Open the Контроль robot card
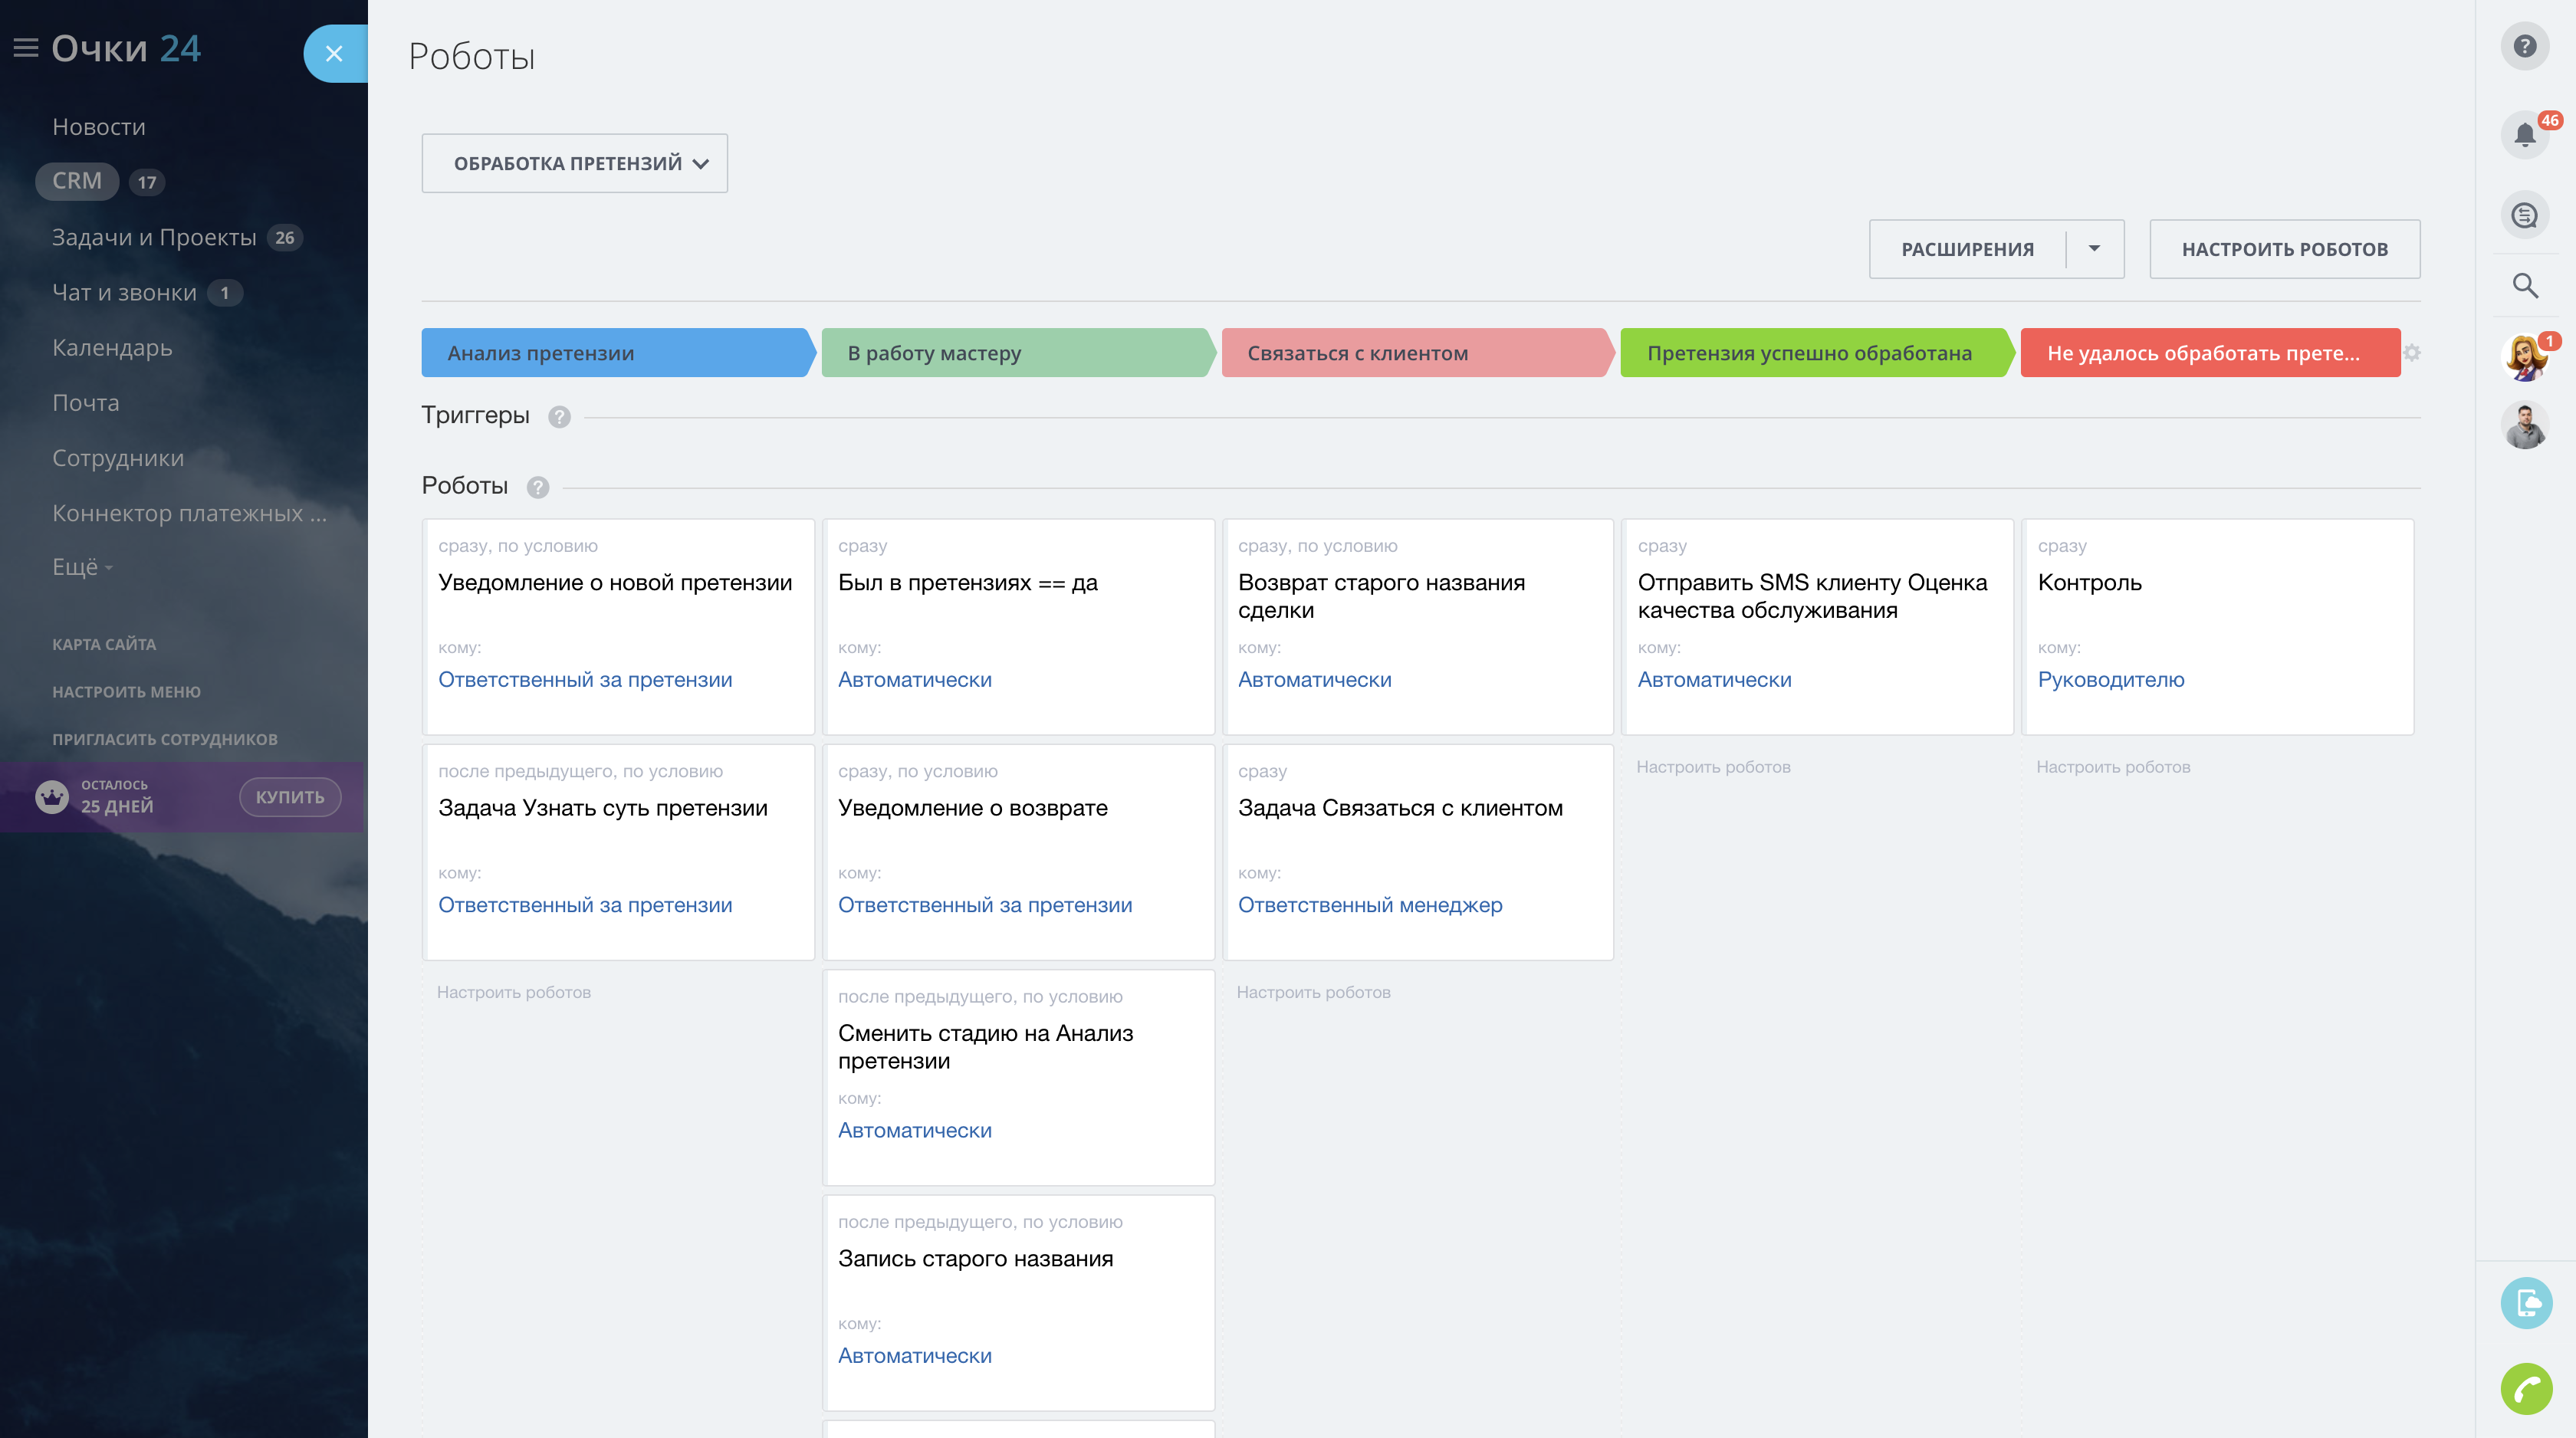This screenshot has height=1438, width=2576. pos(2217,625)
